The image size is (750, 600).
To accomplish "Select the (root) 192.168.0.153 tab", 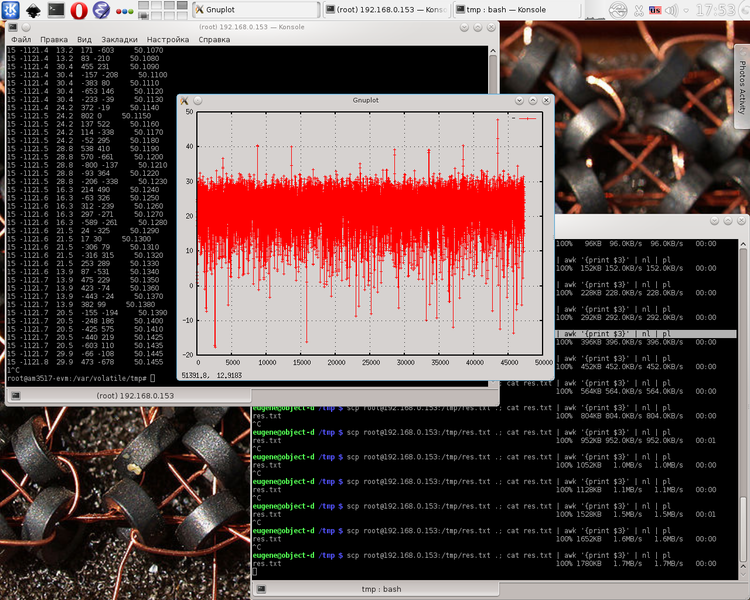I will coord(134,396).
